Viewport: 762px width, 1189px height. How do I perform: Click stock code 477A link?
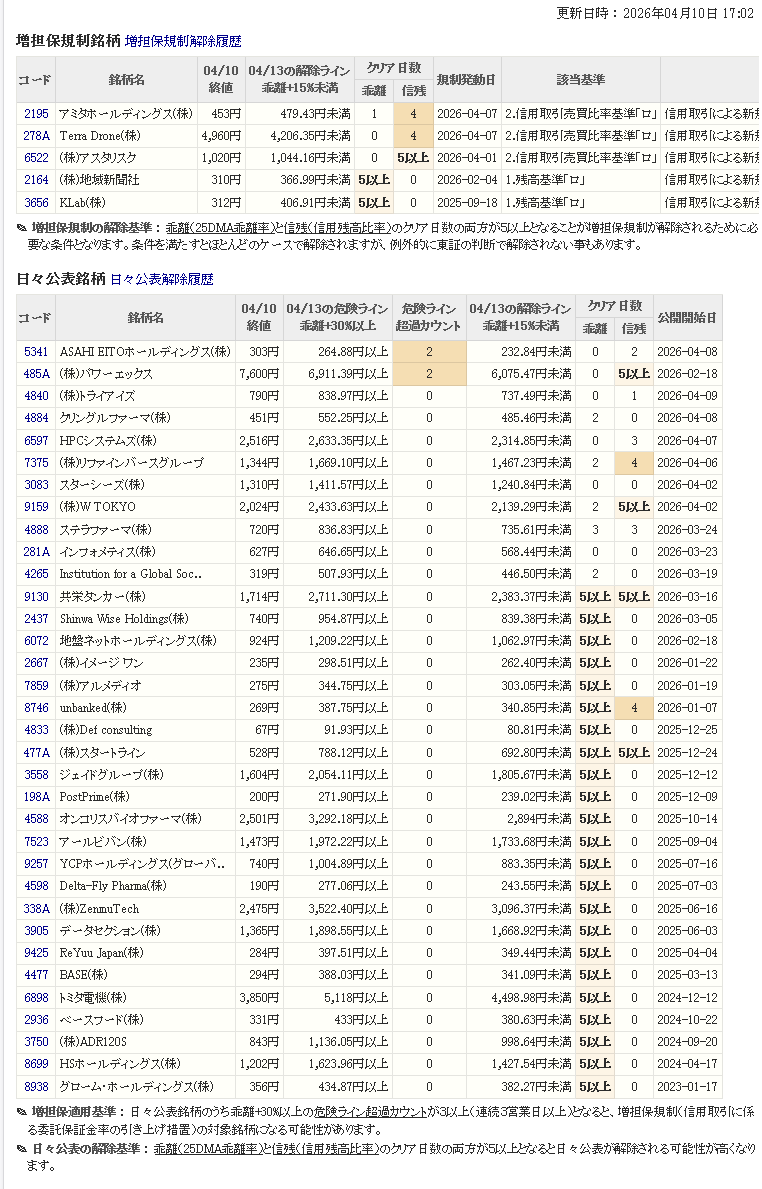tap(36, 753)
